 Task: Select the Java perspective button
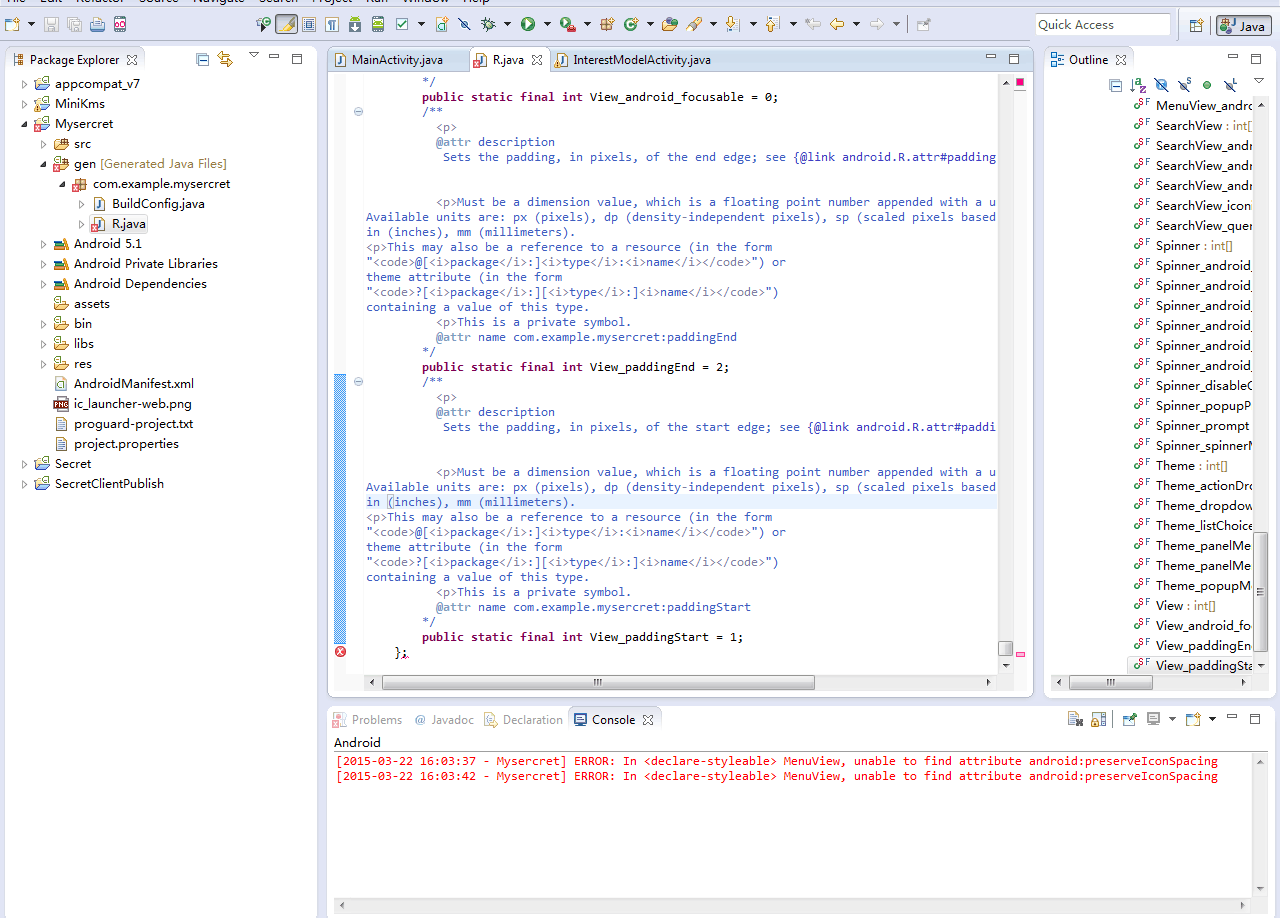point(1243,25)
